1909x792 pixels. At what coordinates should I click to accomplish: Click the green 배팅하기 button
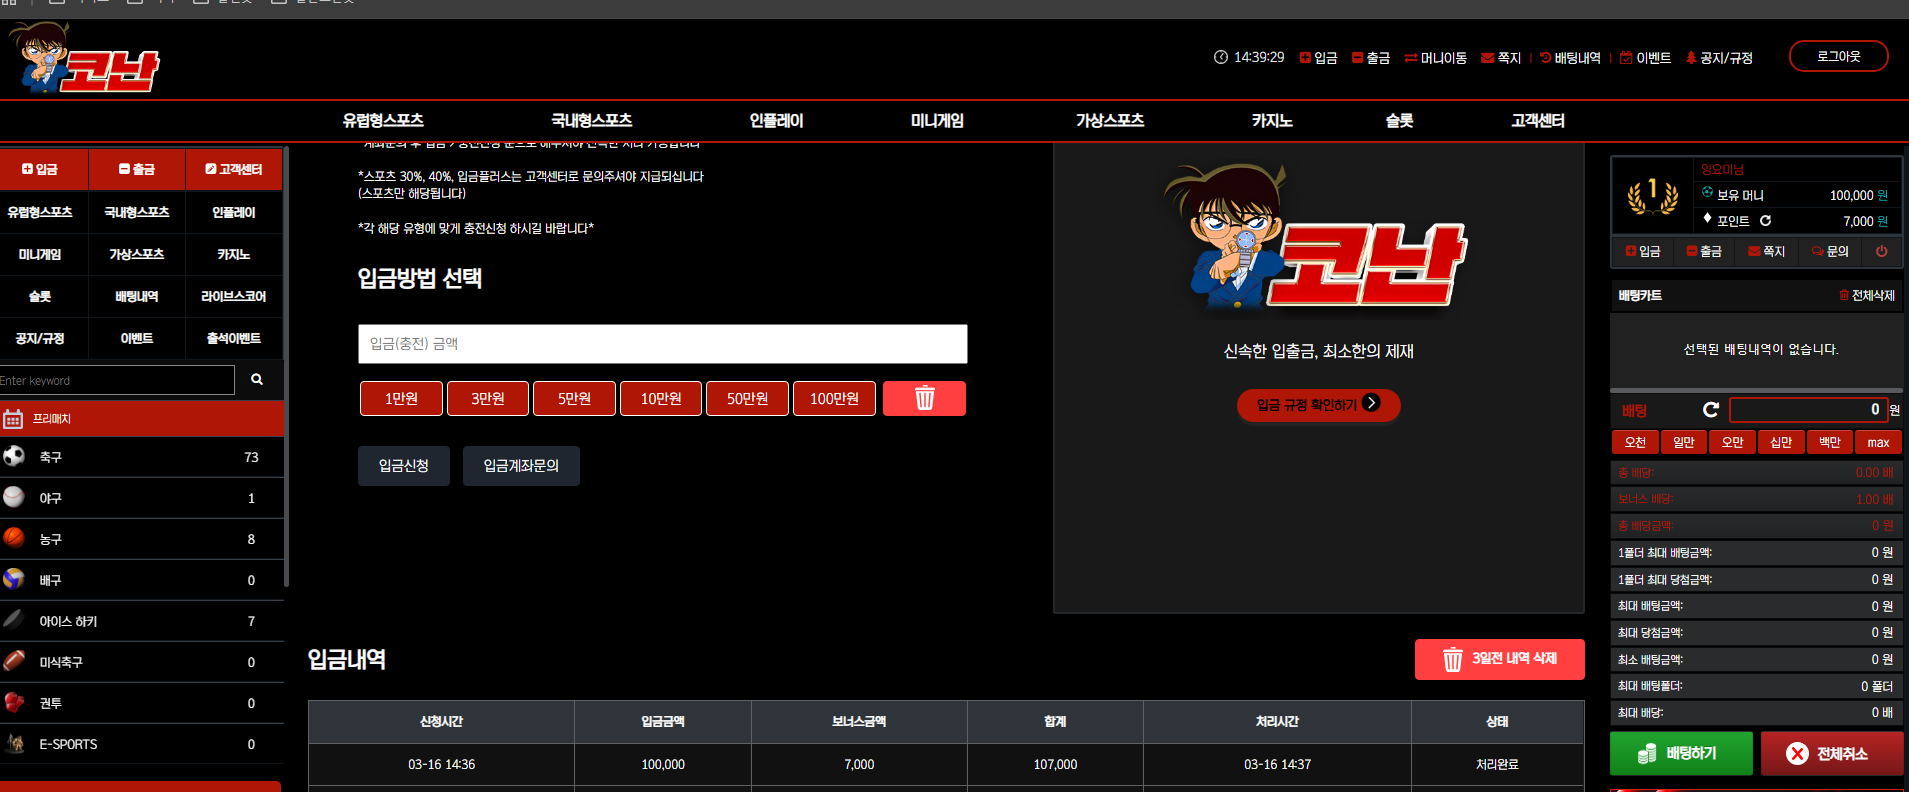tap(1681, 753)
